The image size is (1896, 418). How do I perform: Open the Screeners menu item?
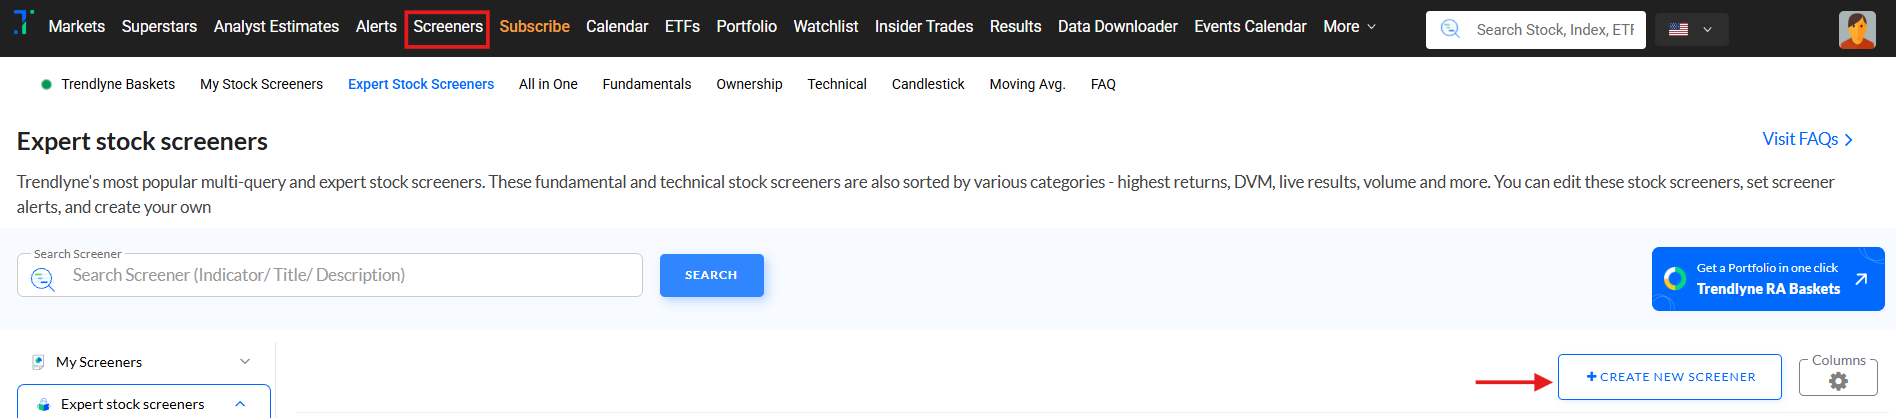[447, 27]
